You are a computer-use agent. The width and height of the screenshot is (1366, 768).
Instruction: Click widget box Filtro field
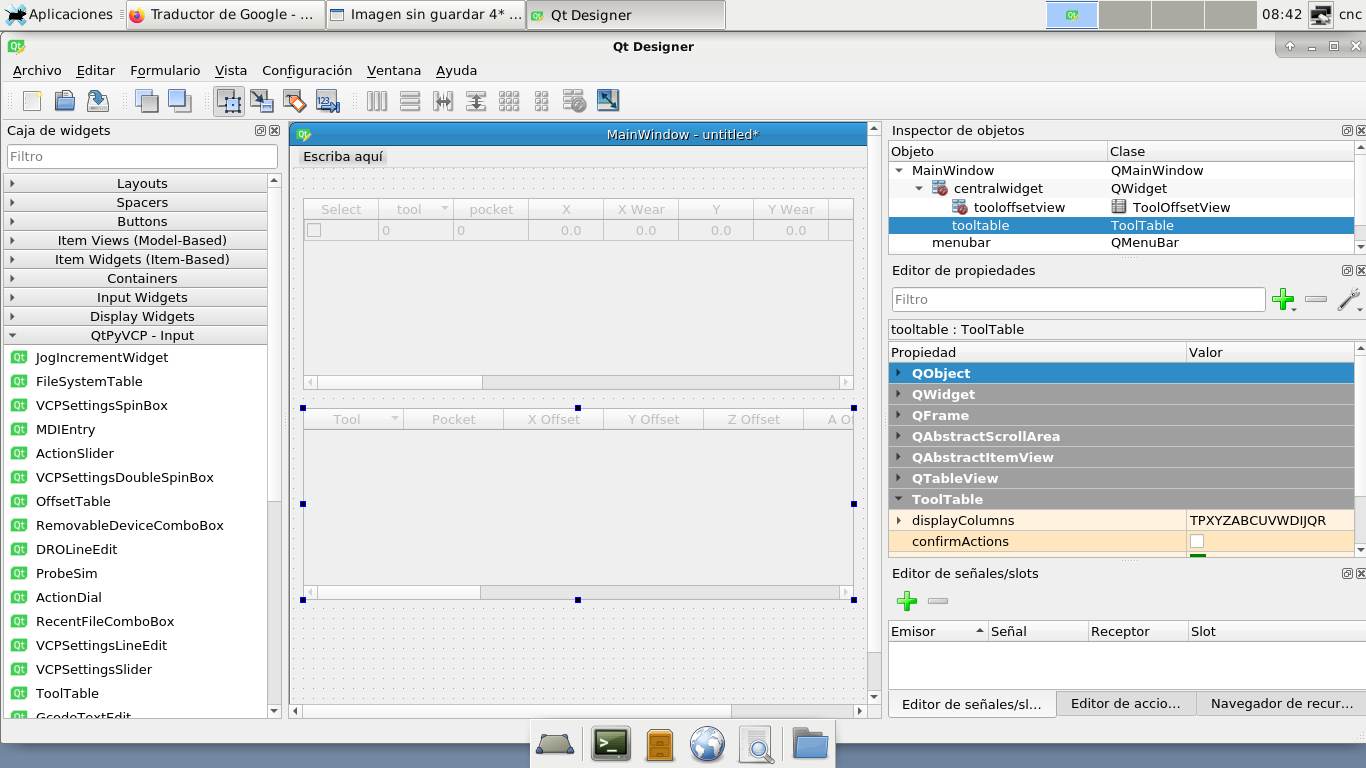coord(142,156)
